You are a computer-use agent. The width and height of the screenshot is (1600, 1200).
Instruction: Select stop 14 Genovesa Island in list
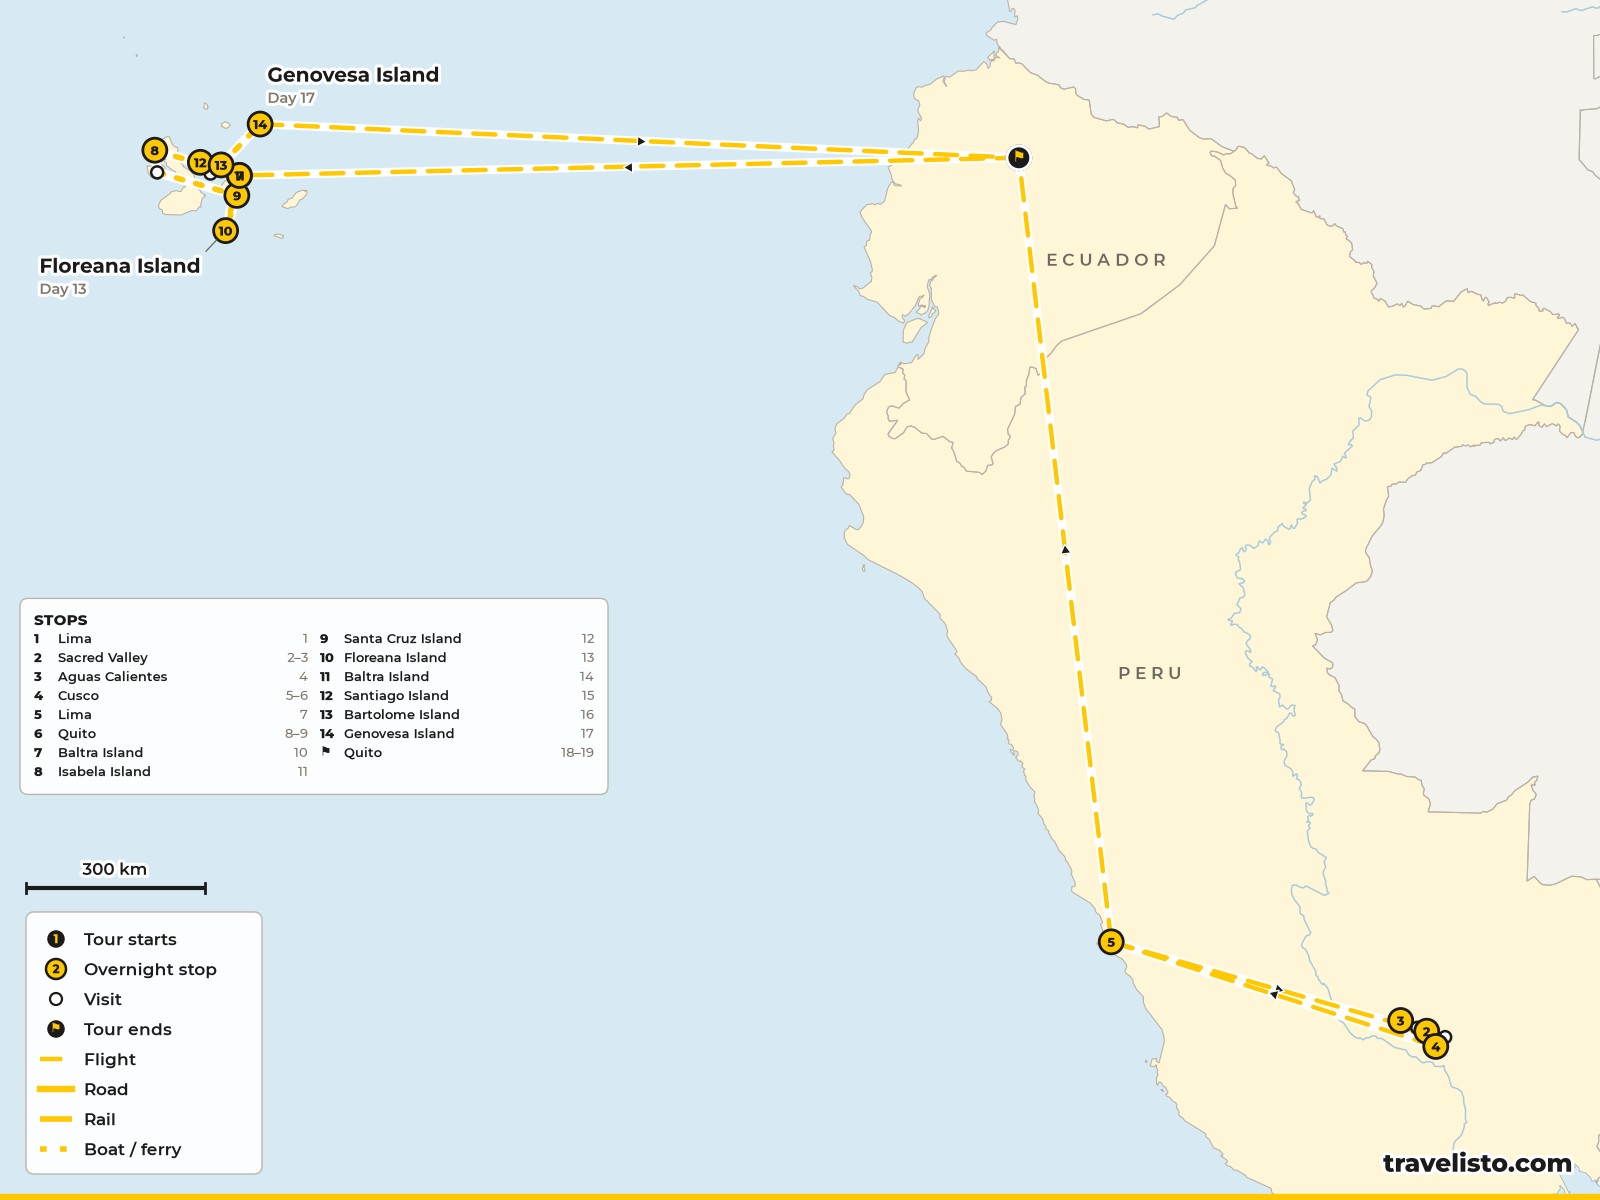[457, 734]
